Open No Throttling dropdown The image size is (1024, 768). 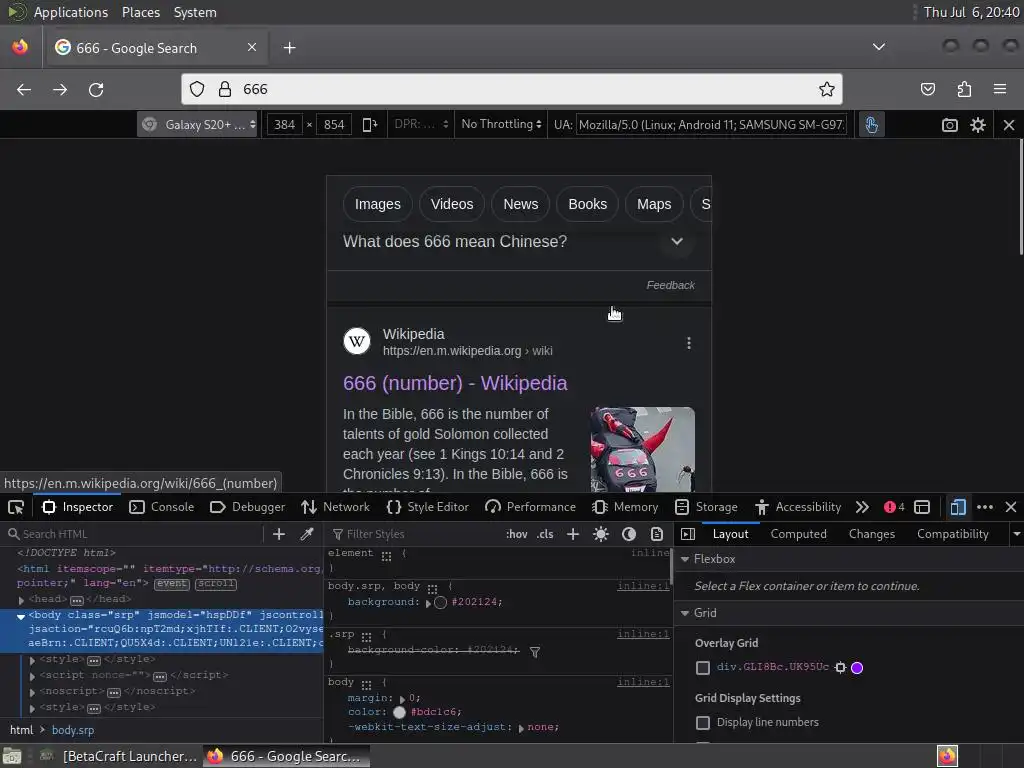(501, 124)
